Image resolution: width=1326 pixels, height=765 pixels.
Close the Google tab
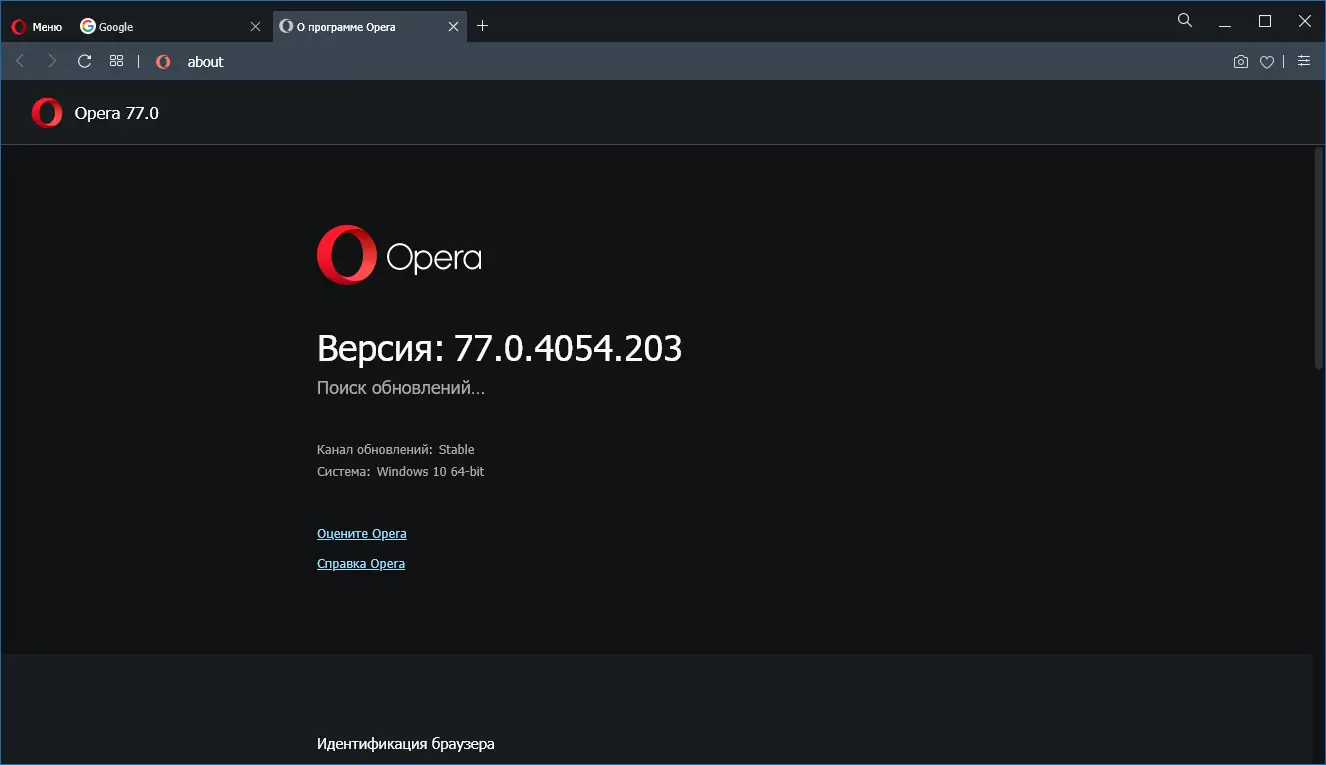click(255, 27)
